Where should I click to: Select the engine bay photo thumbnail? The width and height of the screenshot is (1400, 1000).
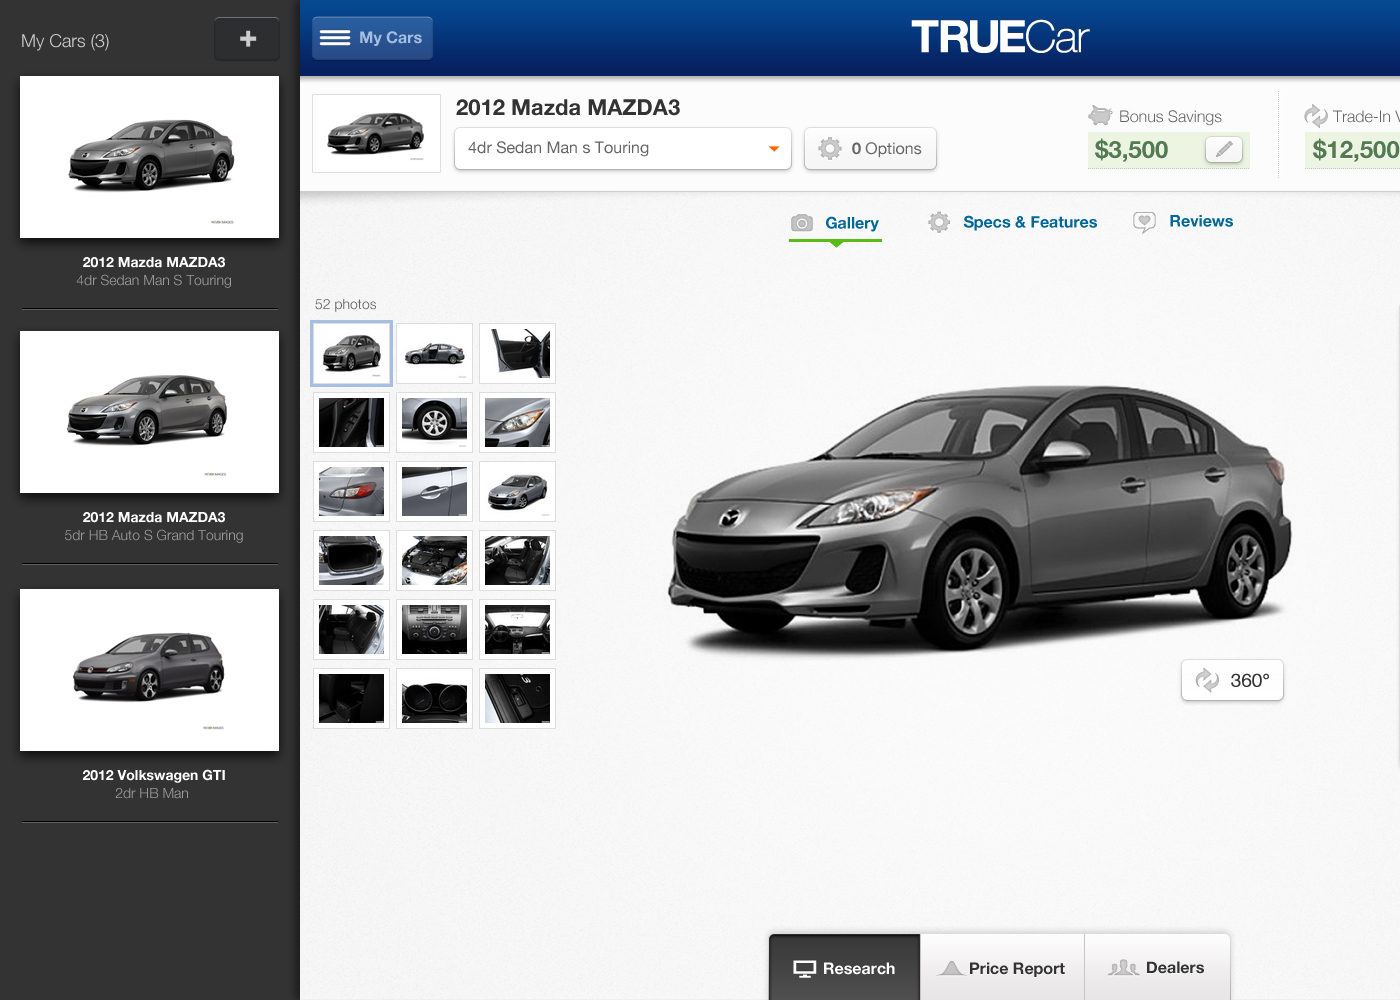tap(434, 560)
